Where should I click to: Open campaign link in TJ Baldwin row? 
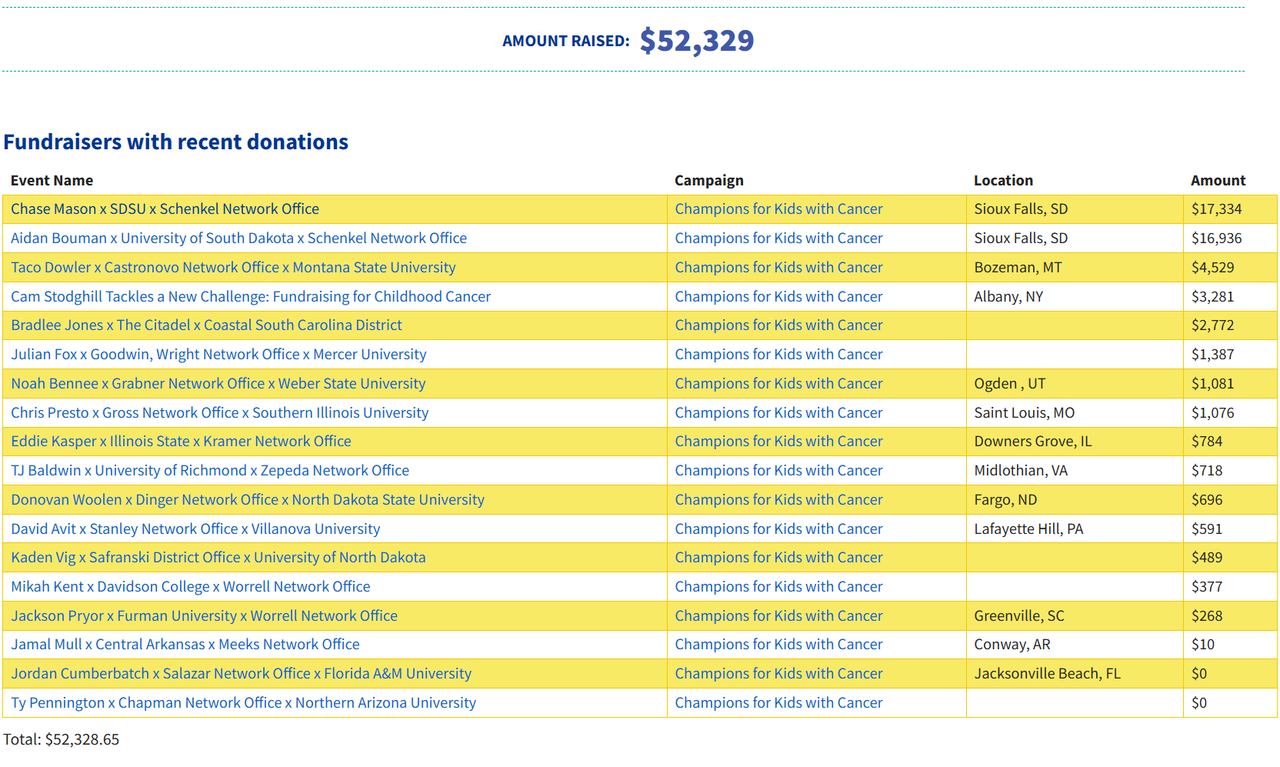[779, 470]
